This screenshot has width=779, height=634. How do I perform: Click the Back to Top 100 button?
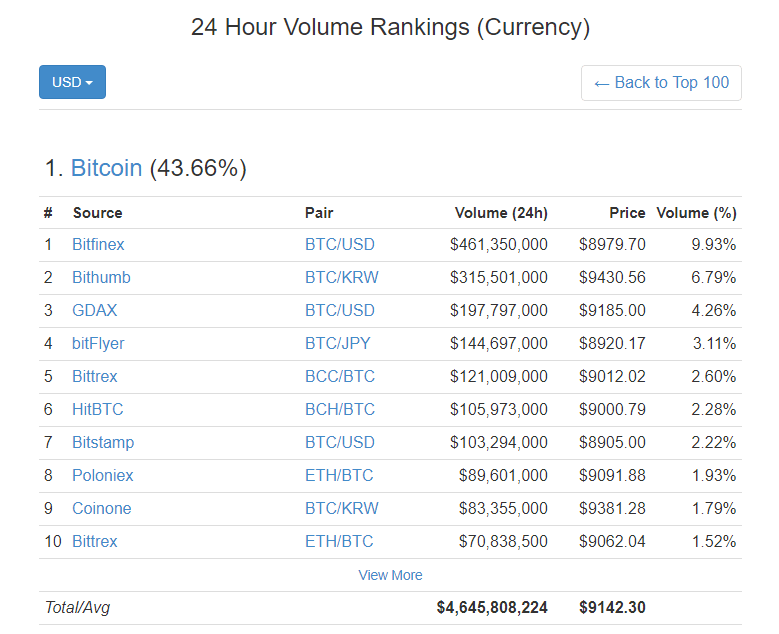click(x=661, y=83)
